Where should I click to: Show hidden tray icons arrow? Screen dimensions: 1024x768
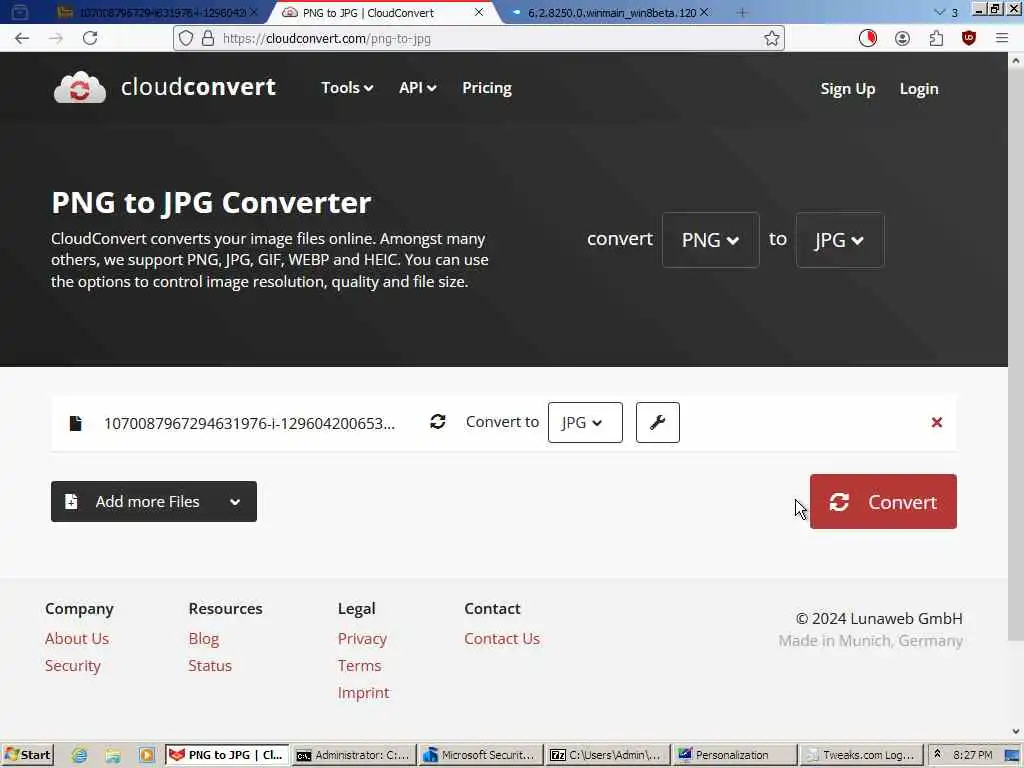click(x=937, y=754)
